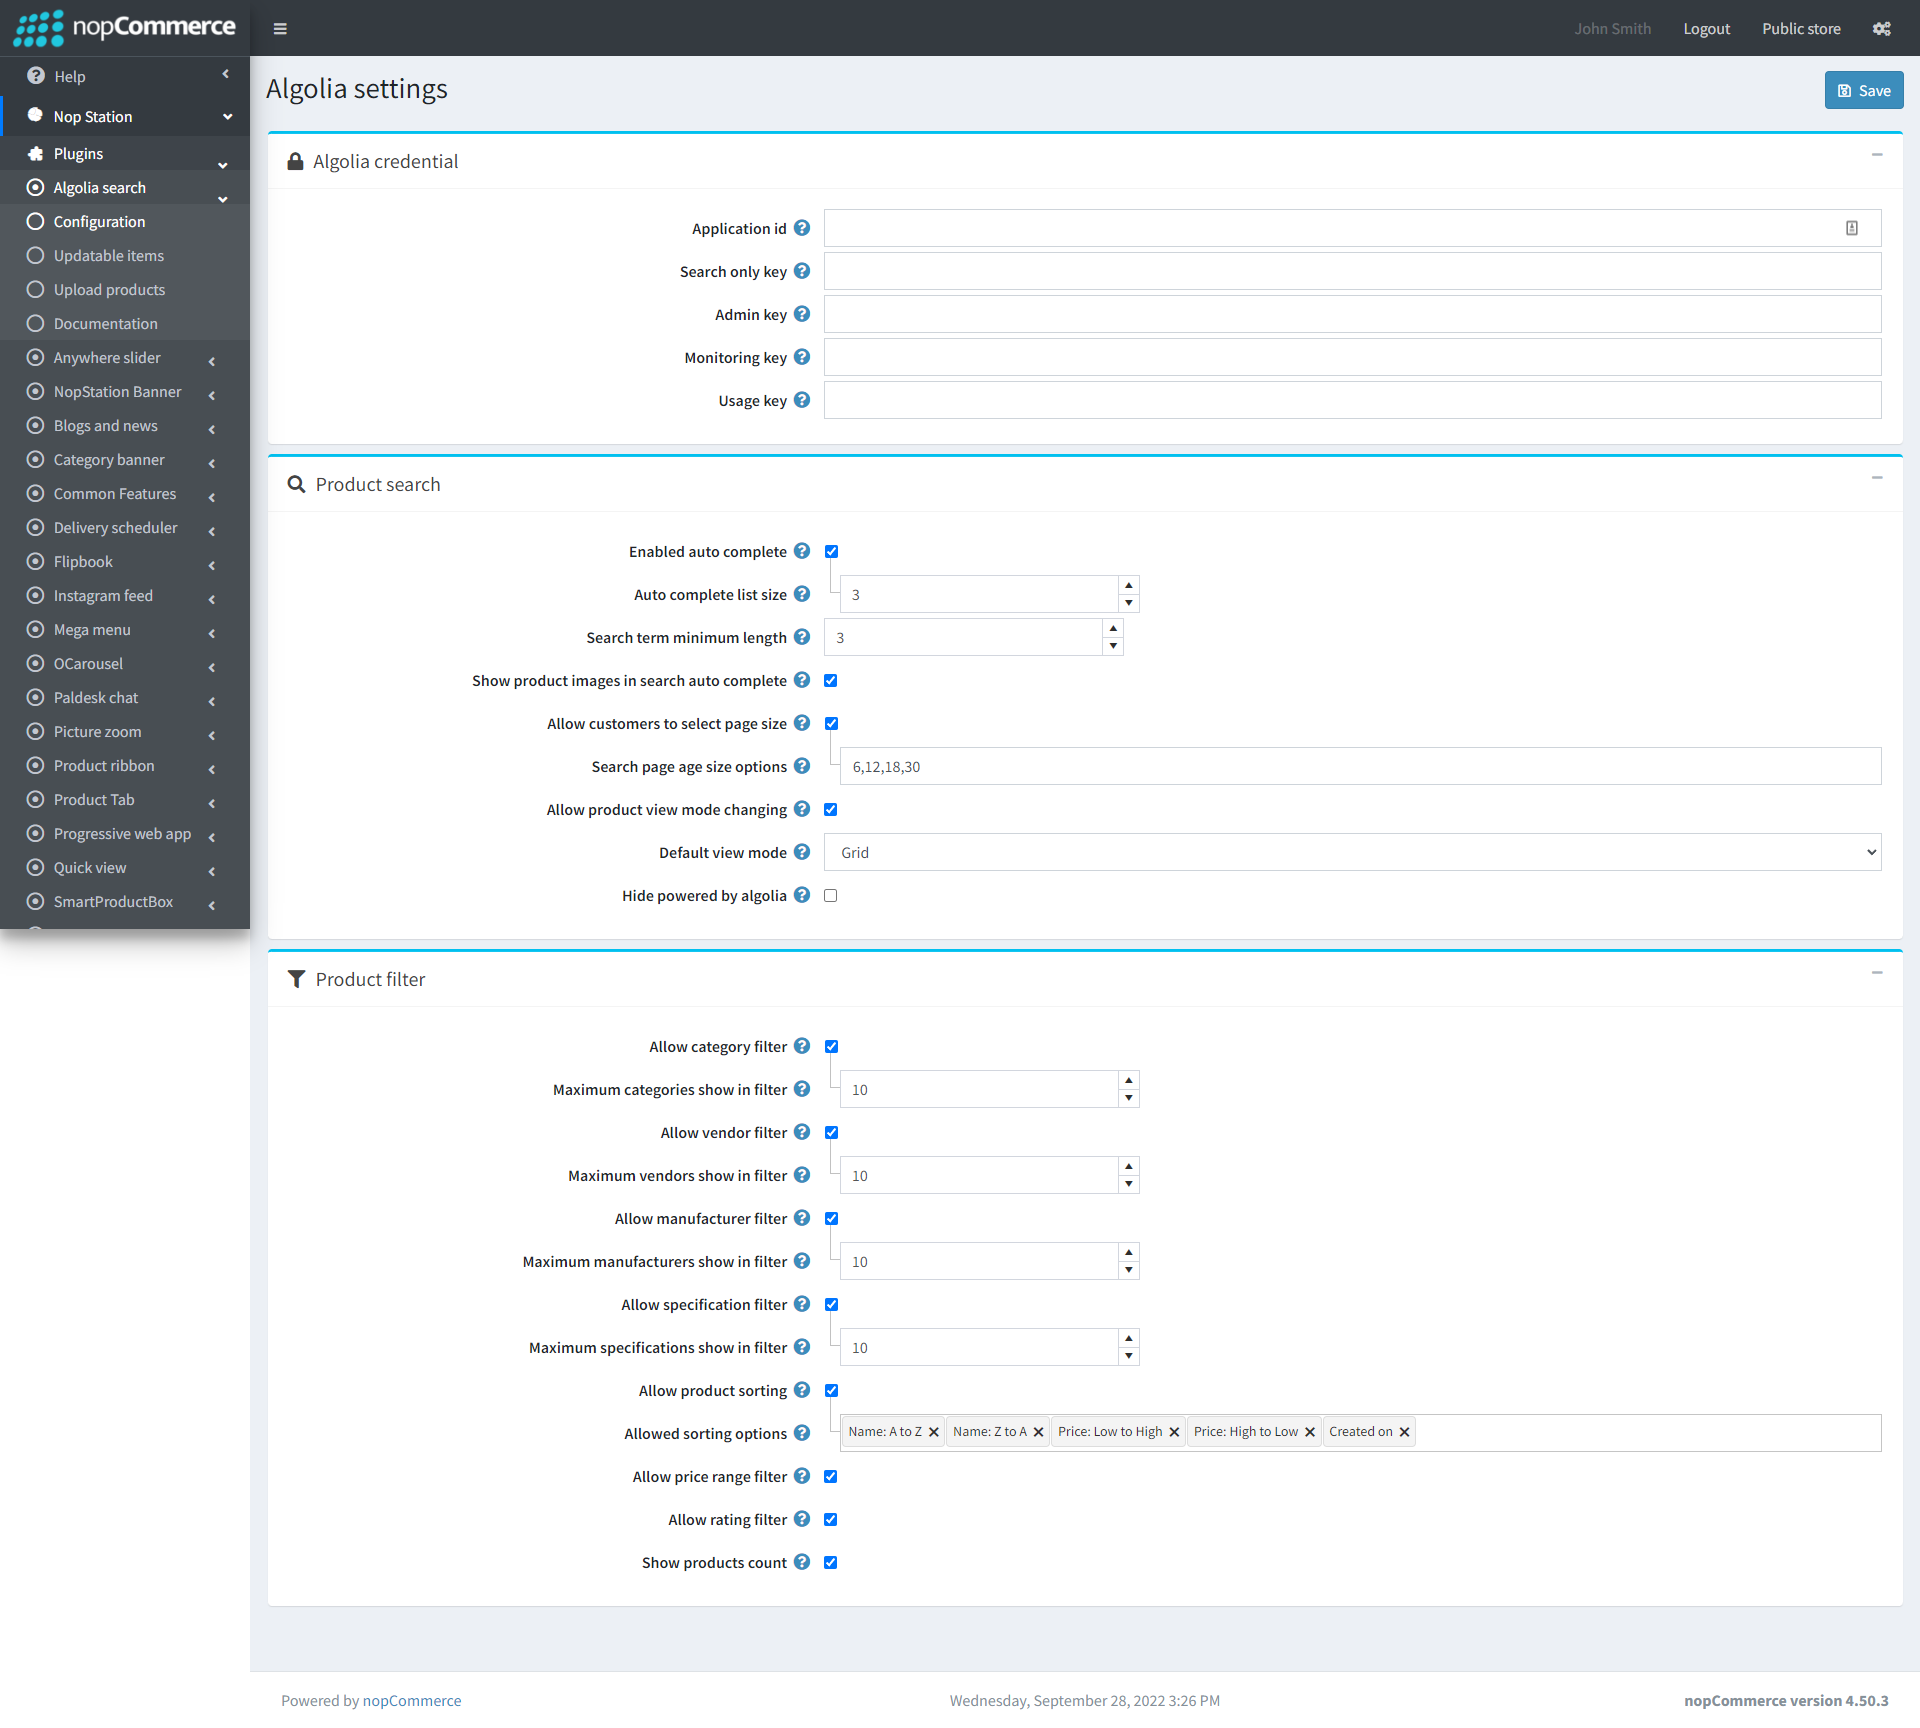Open the Help sidebar menu
Screen dimensions: 1920x1728
click(124, 76)
